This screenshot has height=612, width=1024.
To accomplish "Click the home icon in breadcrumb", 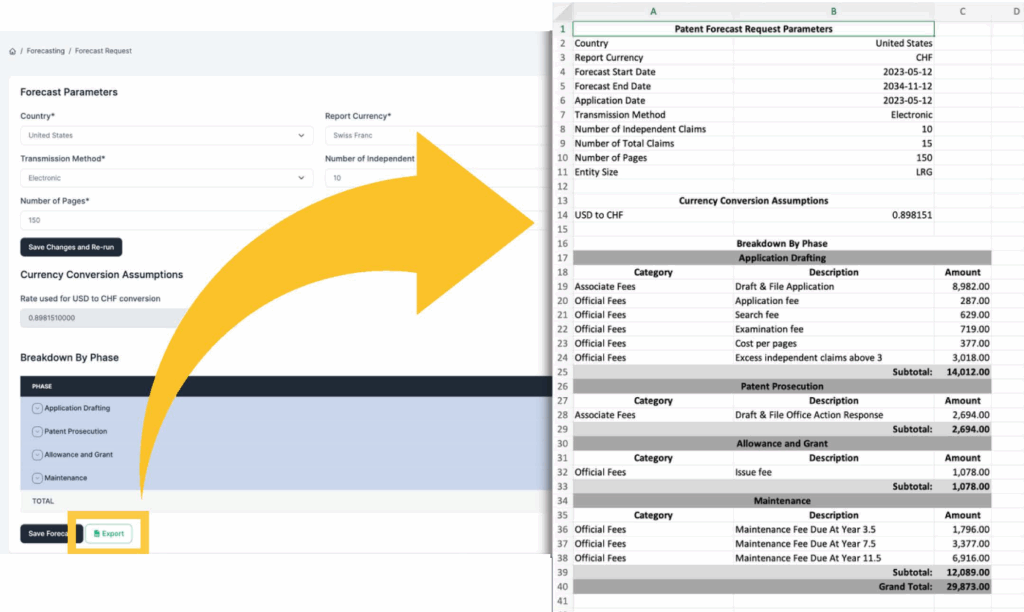I will [12, 51].
